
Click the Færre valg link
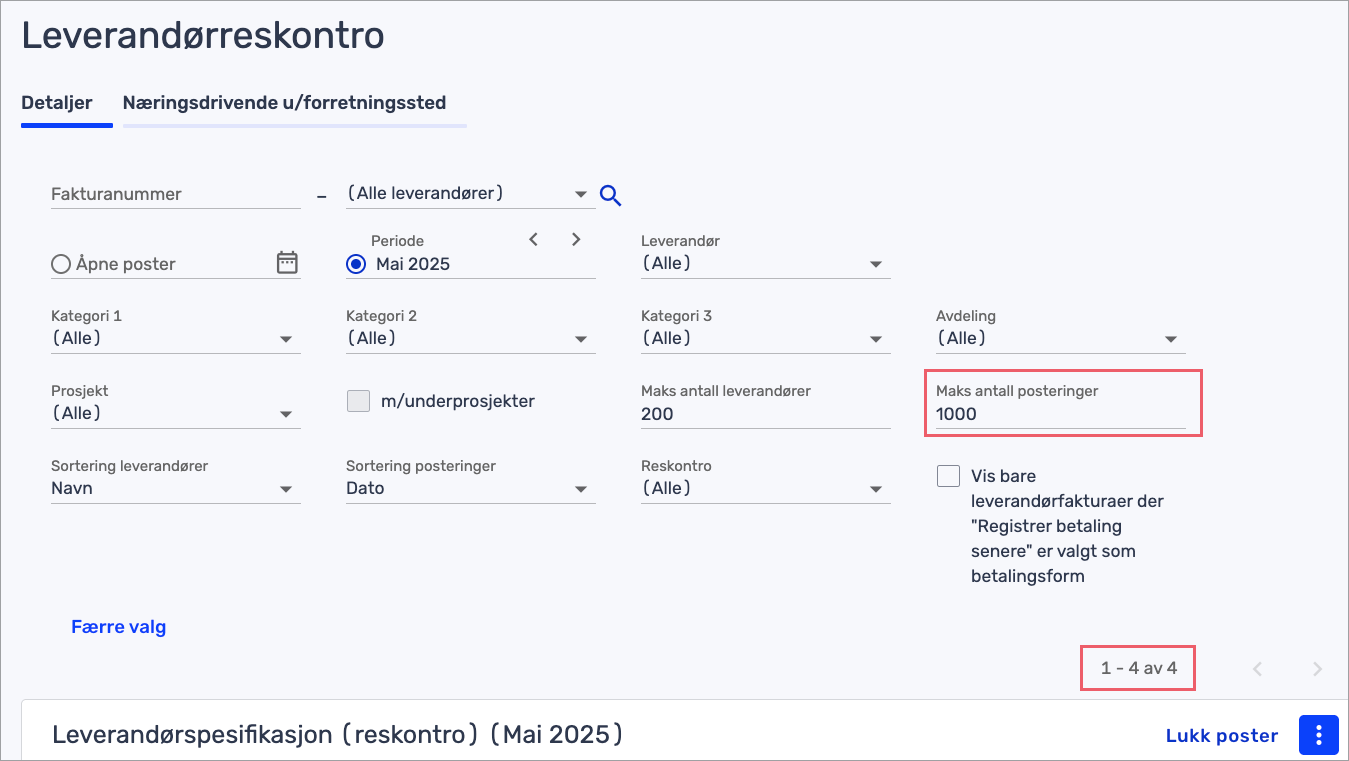point(118,627)
